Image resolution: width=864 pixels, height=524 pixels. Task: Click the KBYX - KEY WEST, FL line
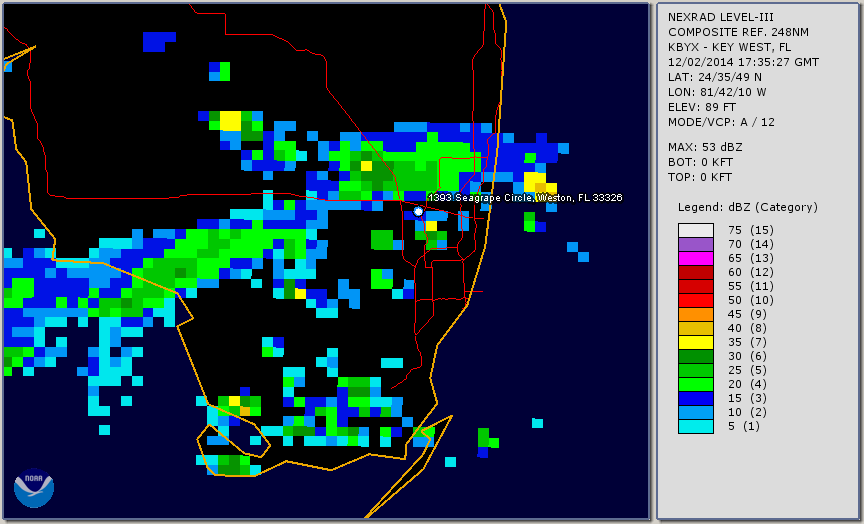pos(730,47)
